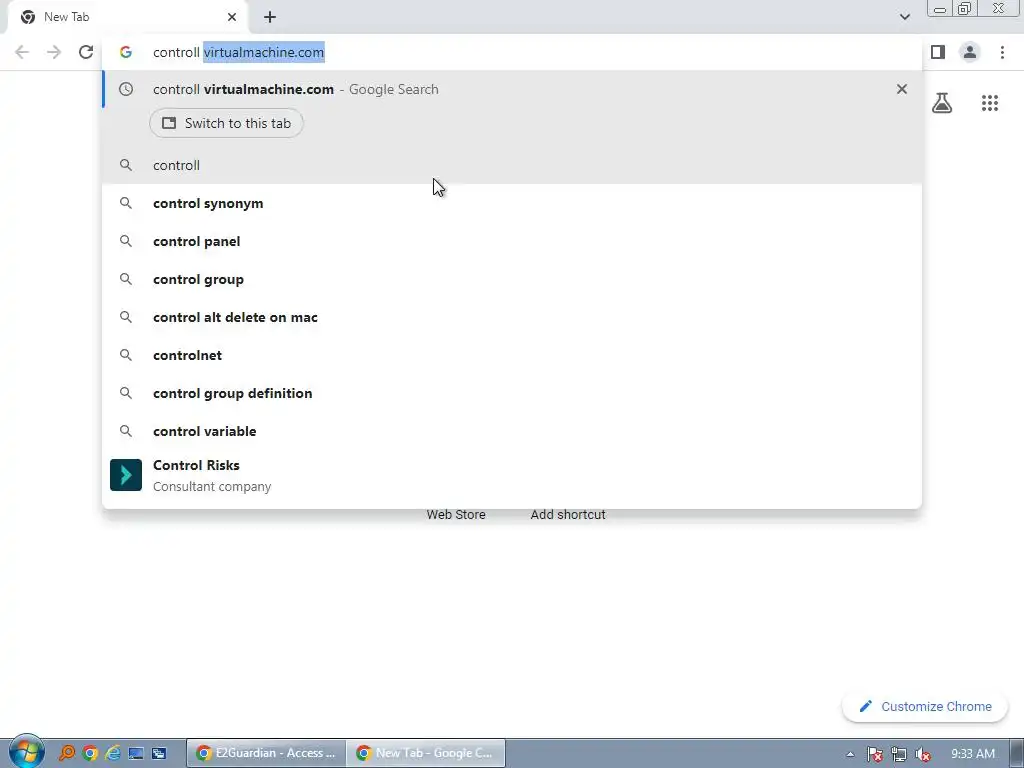Choose 'control group' suggestion
The width and height of the screenshot is (1024, 768).
512,279
